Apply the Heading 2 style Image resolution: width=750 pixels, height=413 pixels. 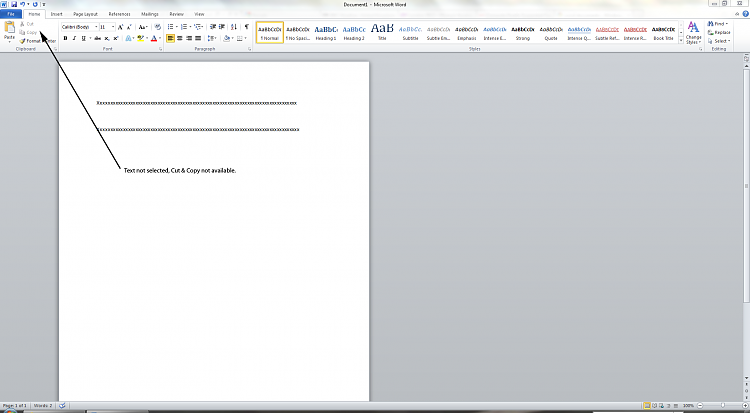(x=354, y=33)
